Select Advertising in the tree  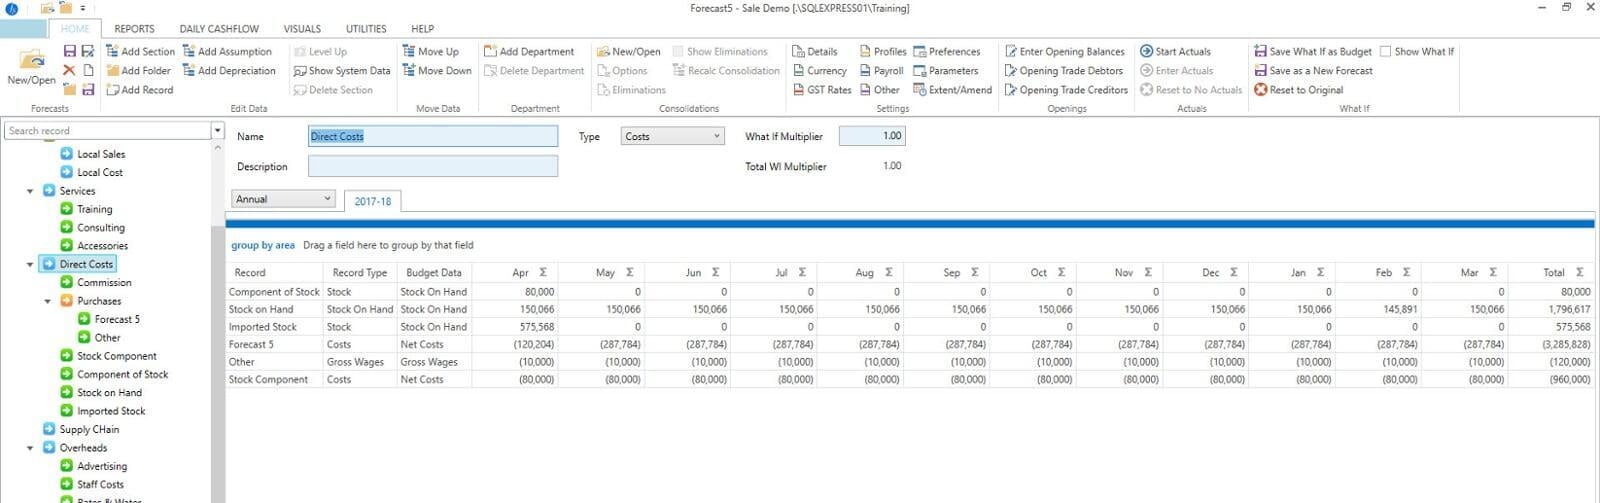[x=102, y=466]
